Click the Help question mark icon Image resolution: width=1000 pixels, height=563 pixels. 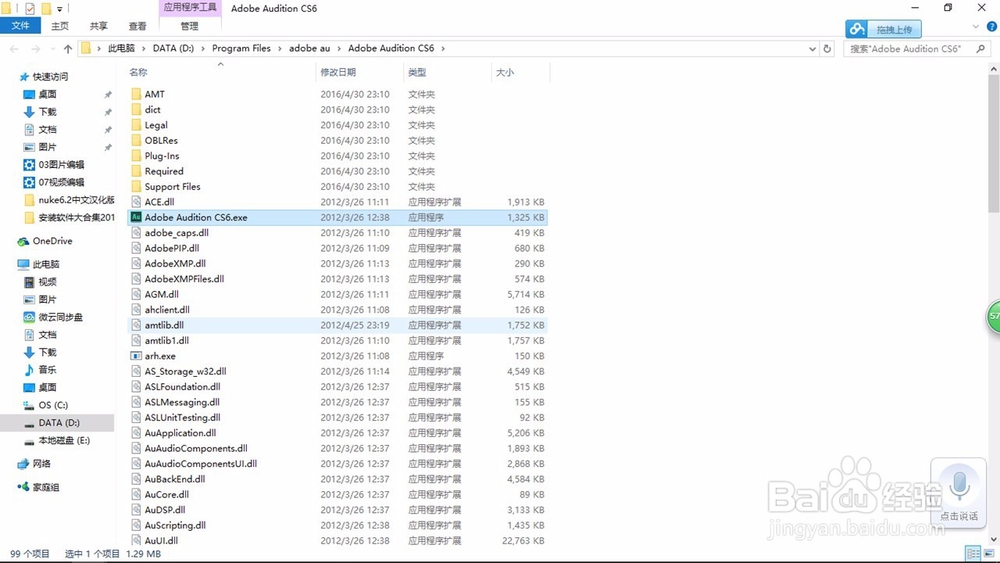[992, 27]
